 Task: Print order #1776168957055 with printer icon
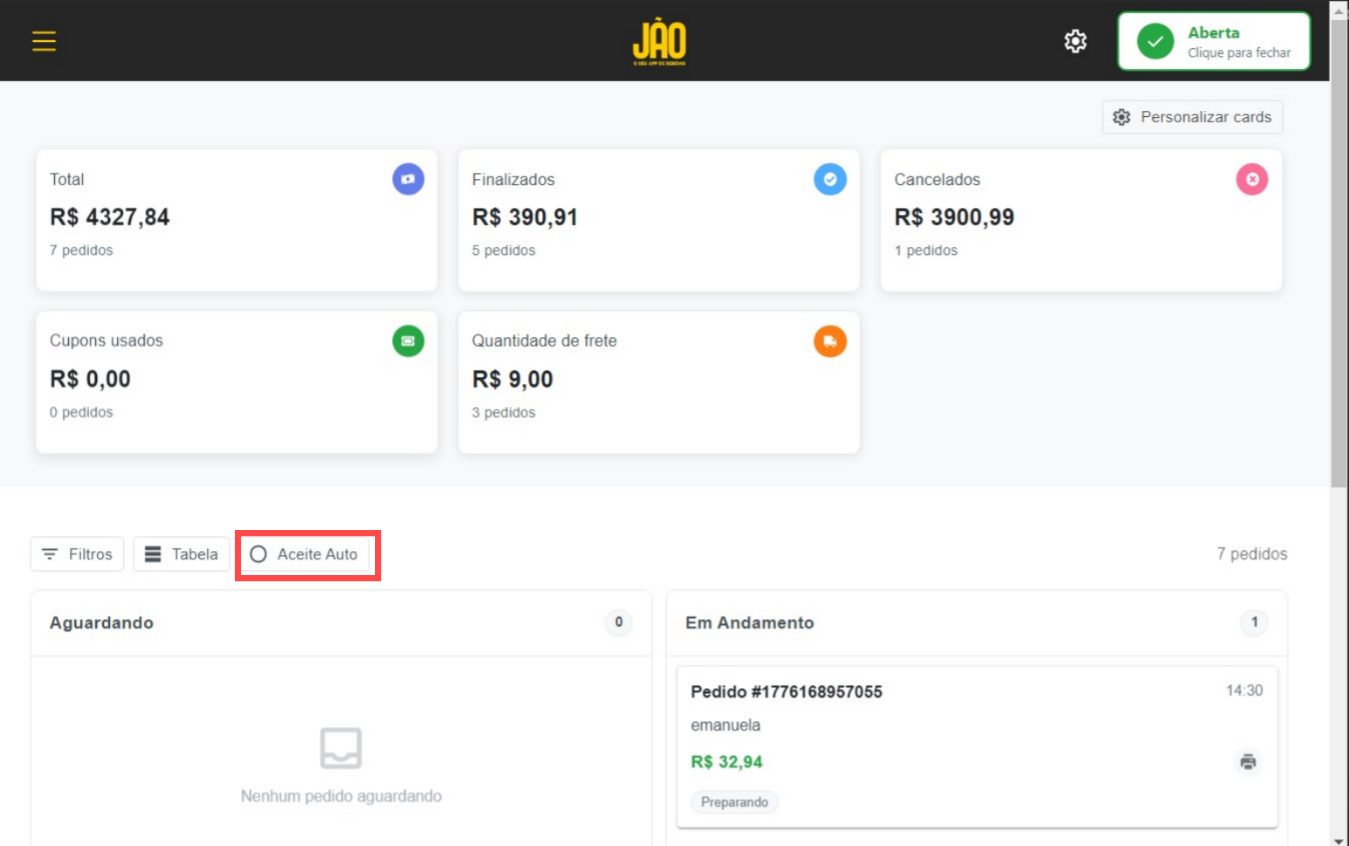click(x=1248, y=762)
